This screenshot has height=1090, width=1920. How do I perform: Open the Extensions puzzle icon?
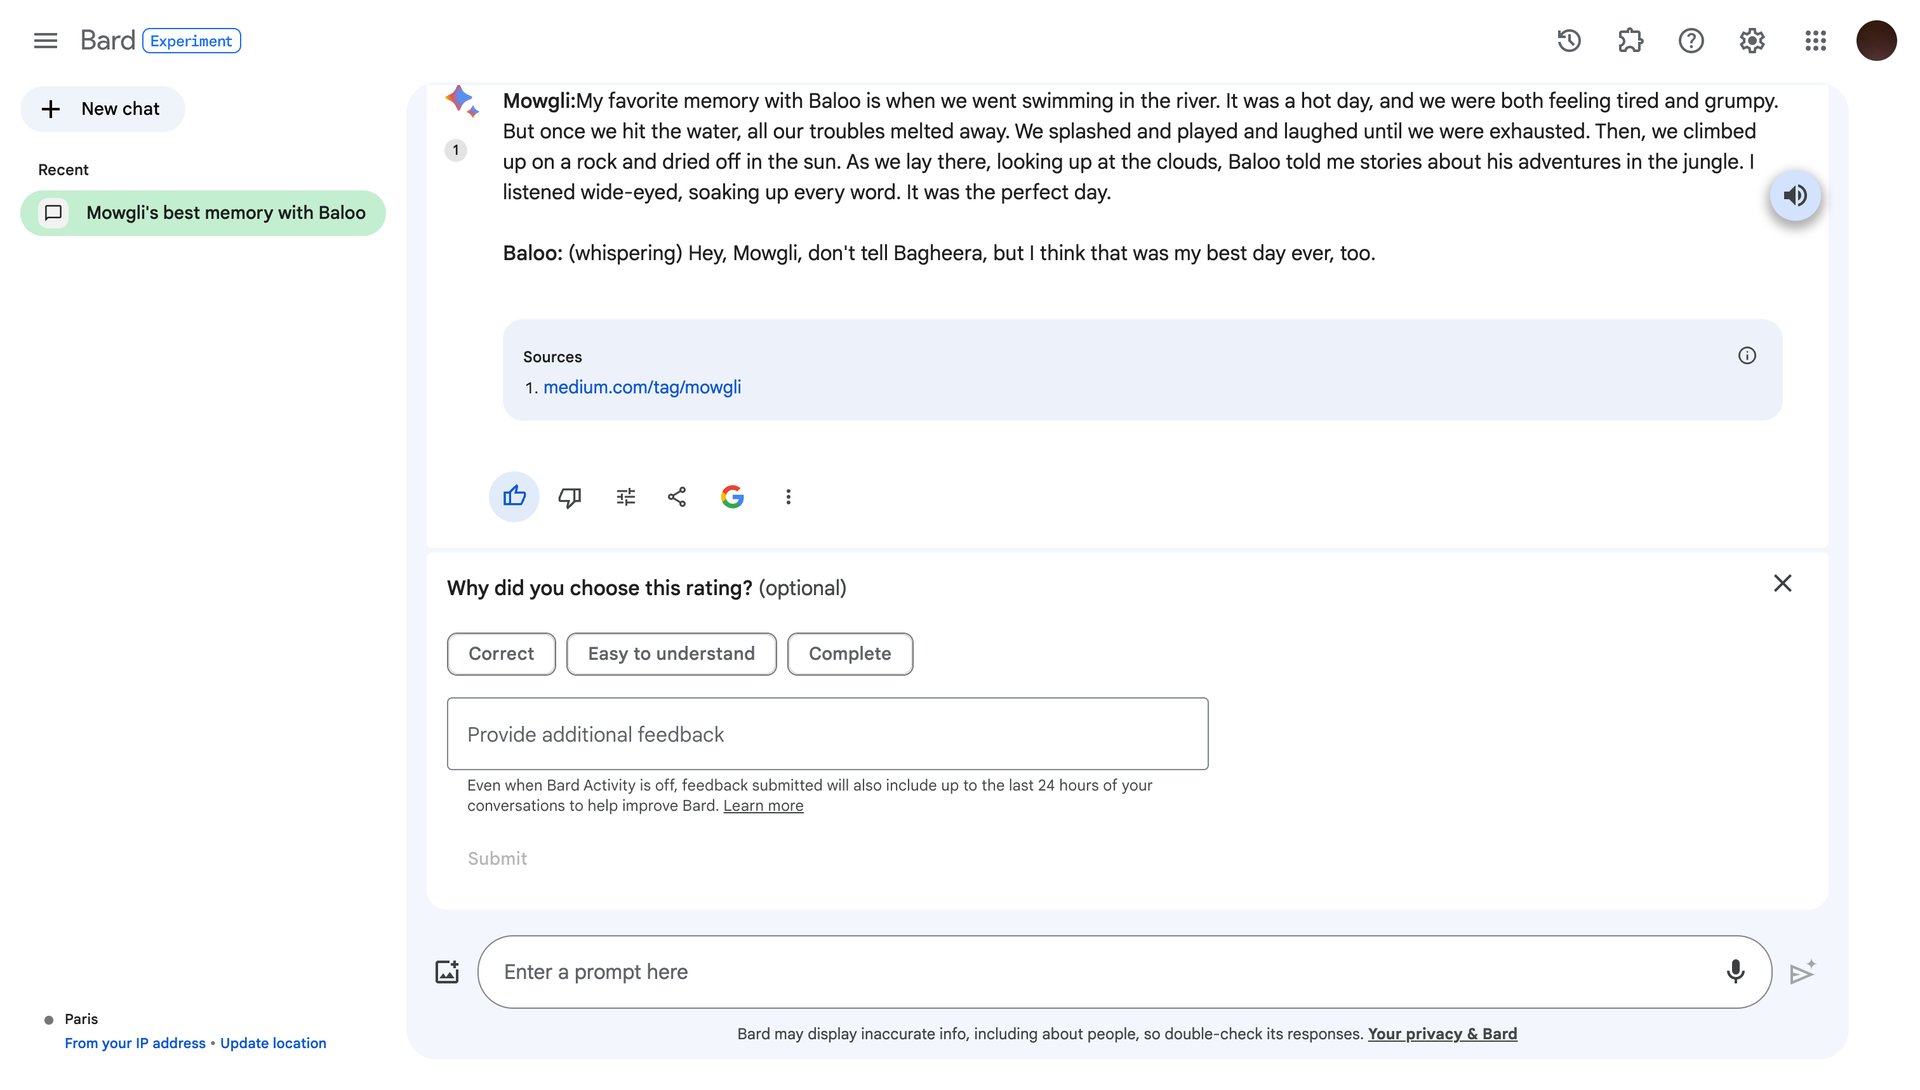[x=1630, y=41]
